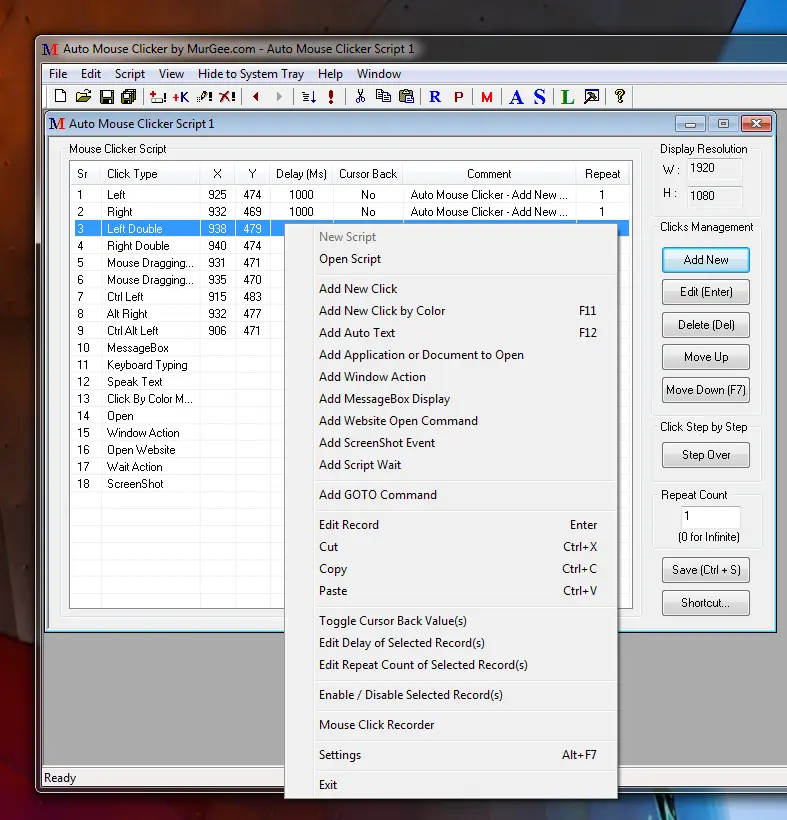Click the Edit (Enter) button
787x820 pixels.
point(705,292)
